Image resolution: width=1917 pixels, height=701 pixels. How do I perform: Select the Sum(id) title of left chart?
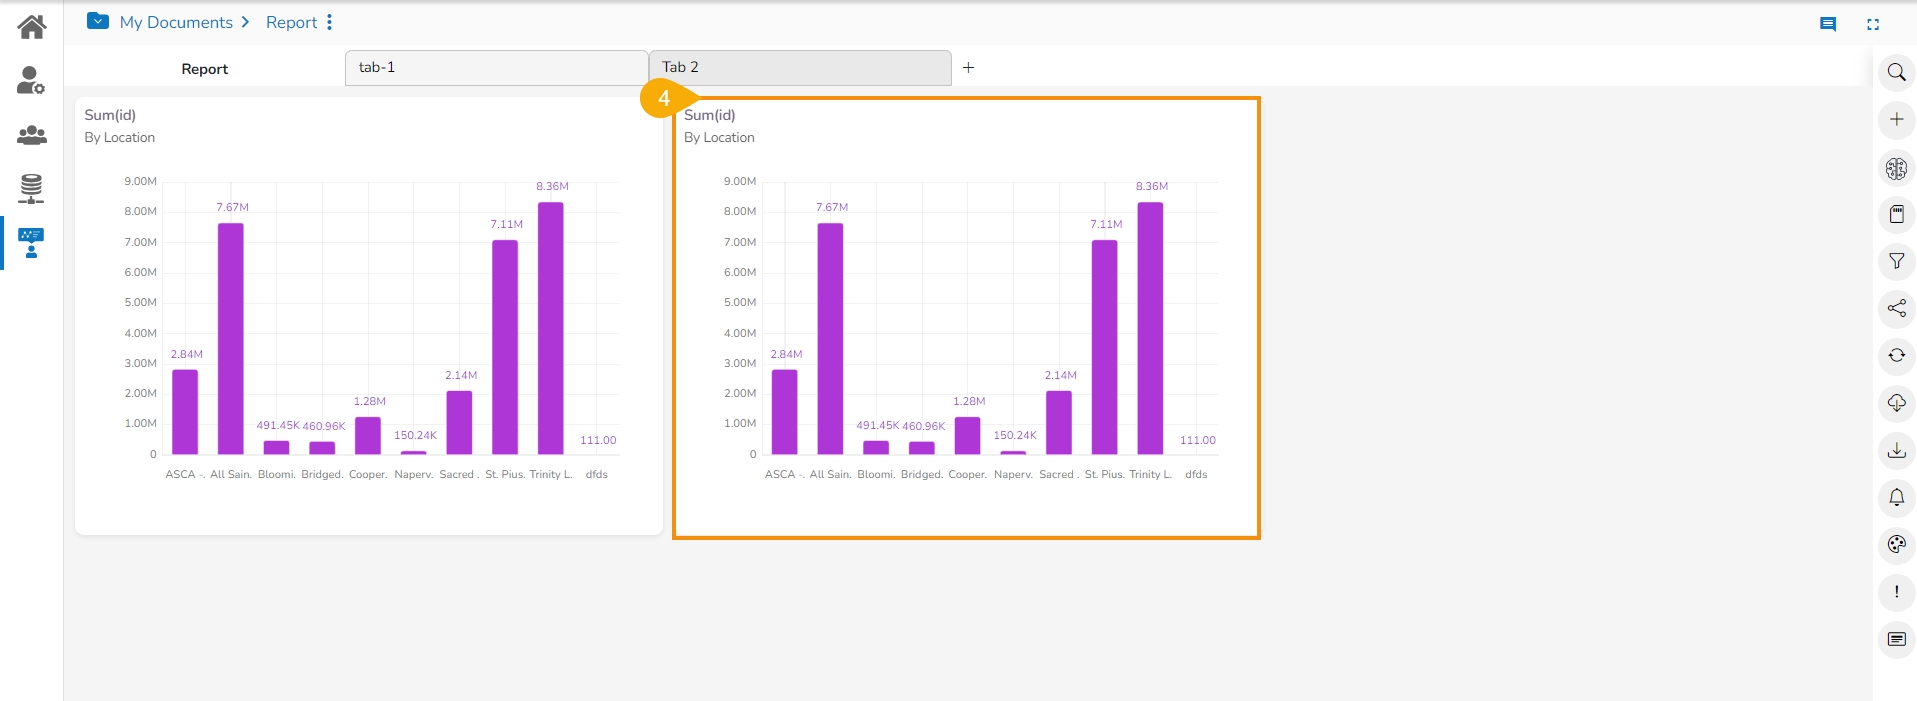(110, 115)
